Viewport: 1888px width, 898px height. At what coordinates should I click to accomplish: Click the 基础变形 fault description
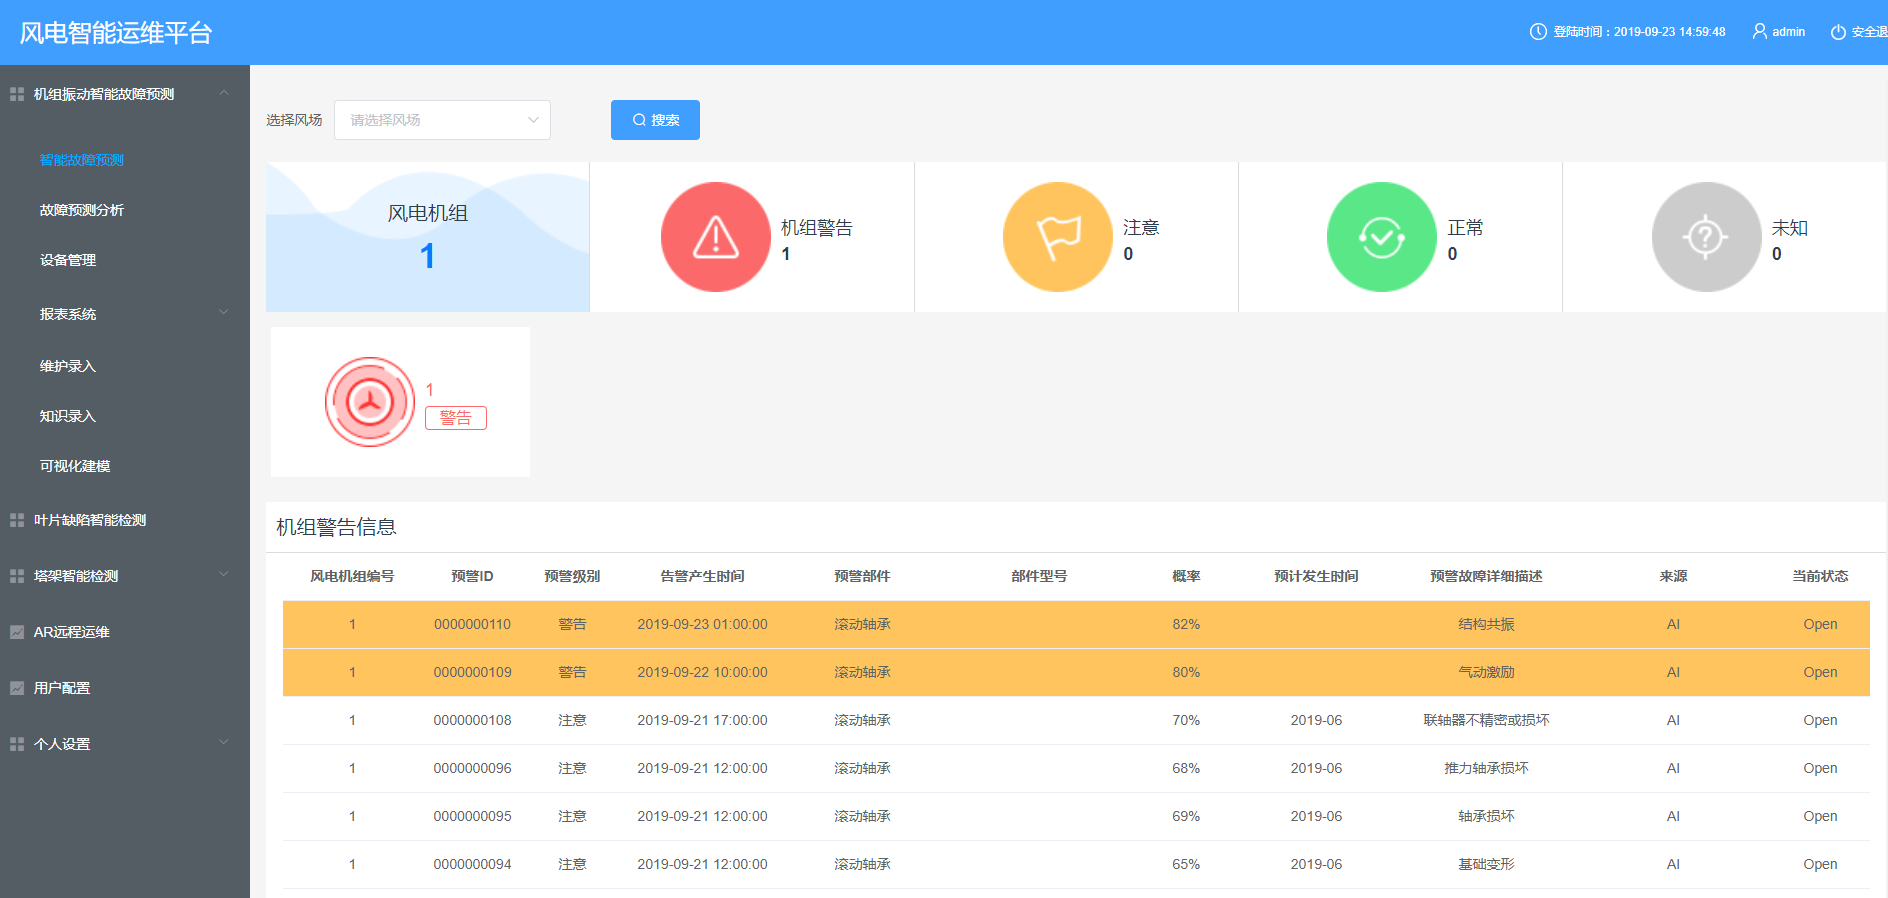point(1486,864)
